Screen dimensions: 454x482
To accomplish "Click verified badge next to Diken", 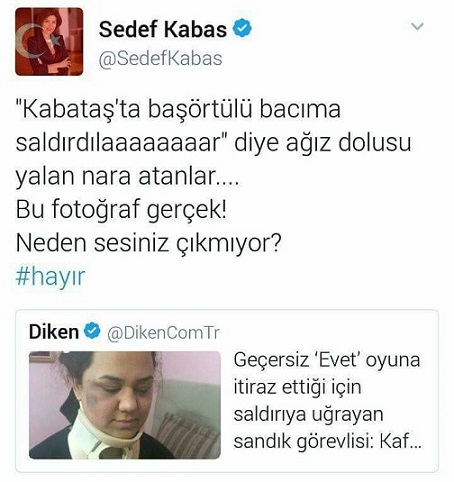I will point(92,331).
